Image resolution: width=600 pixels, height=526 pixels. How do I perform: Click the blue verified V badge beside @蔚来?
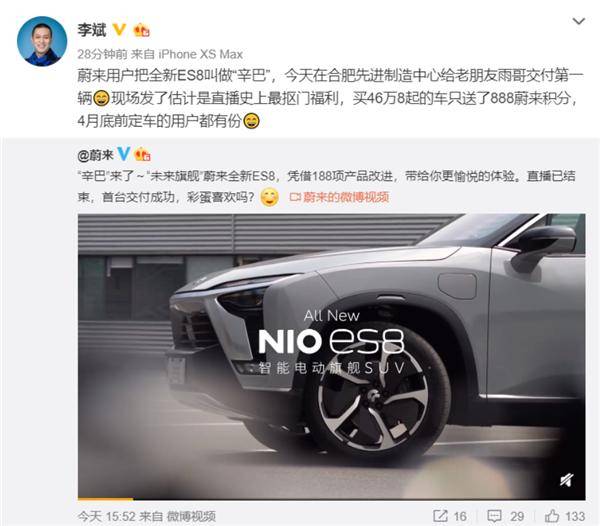(x=123, y=154)
